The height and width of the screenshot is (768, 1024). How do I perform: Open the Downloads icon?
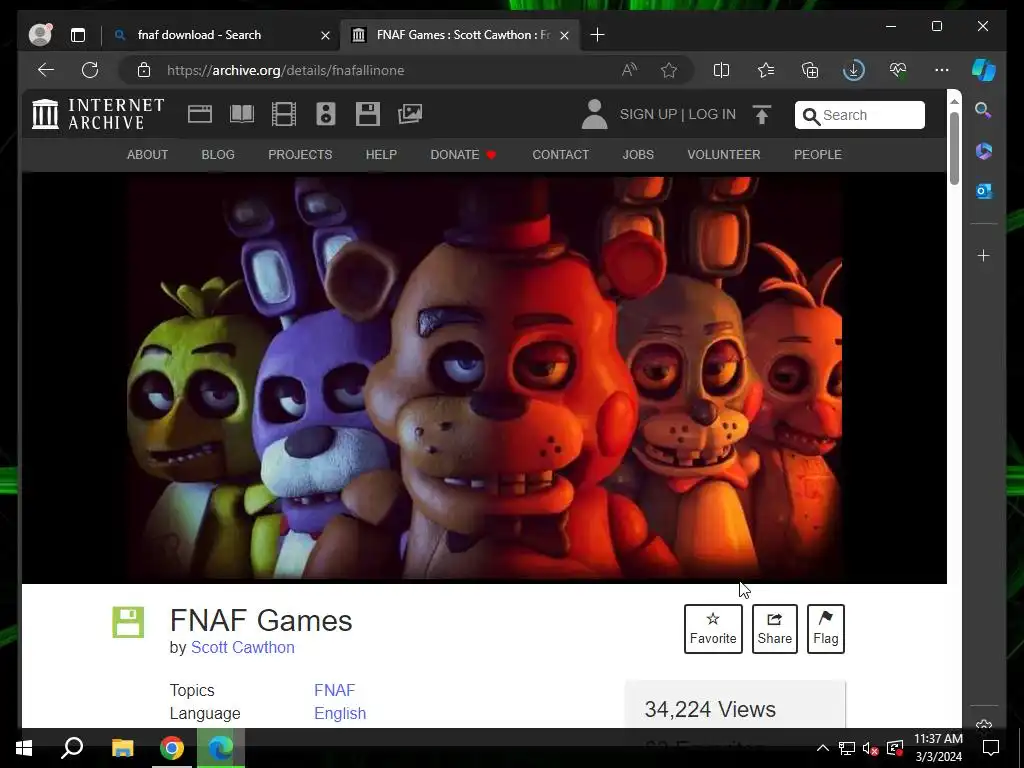tap(854, 70)
